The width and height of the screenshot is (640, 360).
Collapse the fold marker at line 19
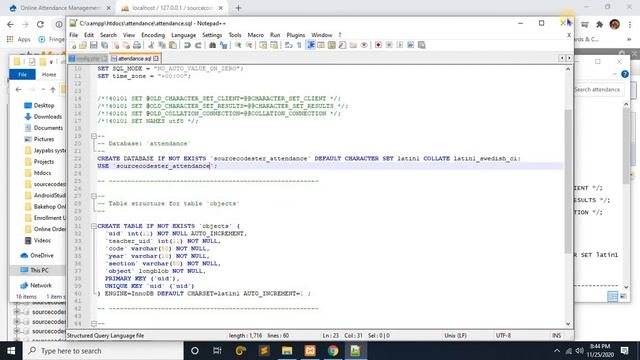coord(94,136)
